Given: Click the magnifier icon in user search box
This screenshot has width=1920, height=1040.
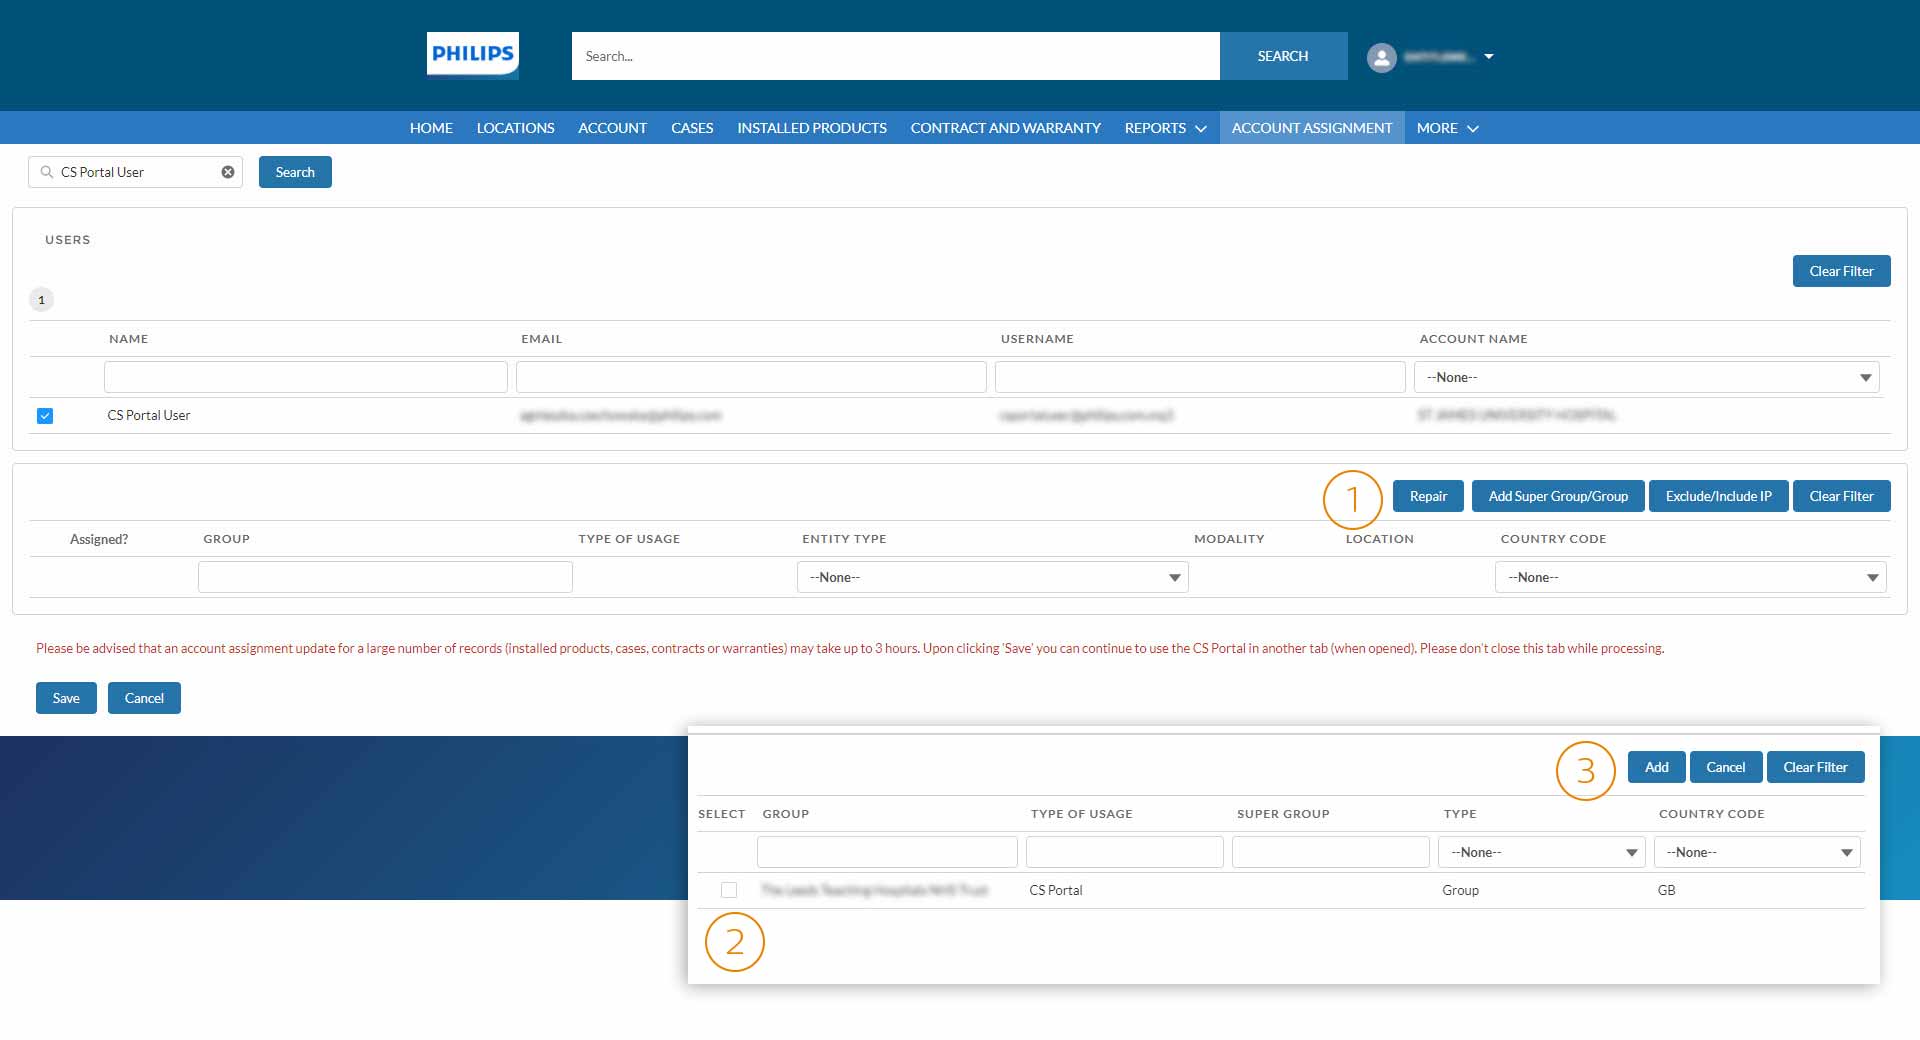Looking at the screenshot, I should tap(46, 172).
